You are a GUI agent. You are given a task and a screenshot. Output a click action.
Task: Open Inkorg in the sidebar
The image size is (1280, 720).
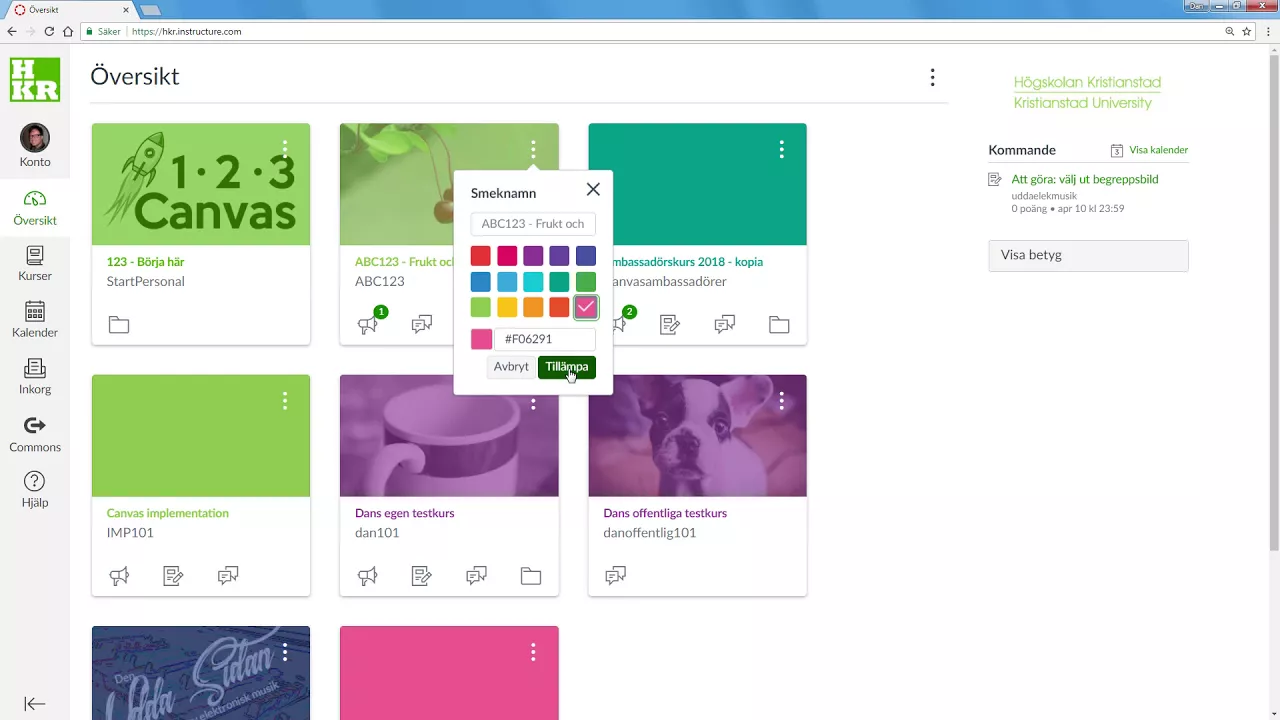[x=35, y=377]
